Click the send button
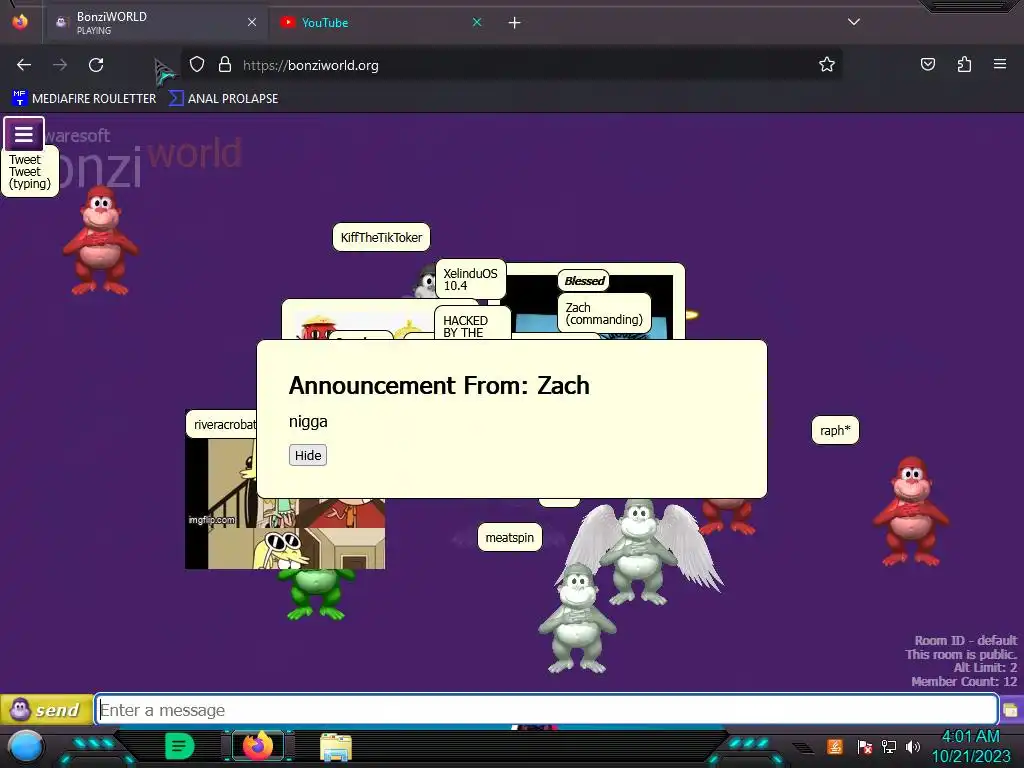This screenshot has height=768, width=1024. click(x=46, y=710)
